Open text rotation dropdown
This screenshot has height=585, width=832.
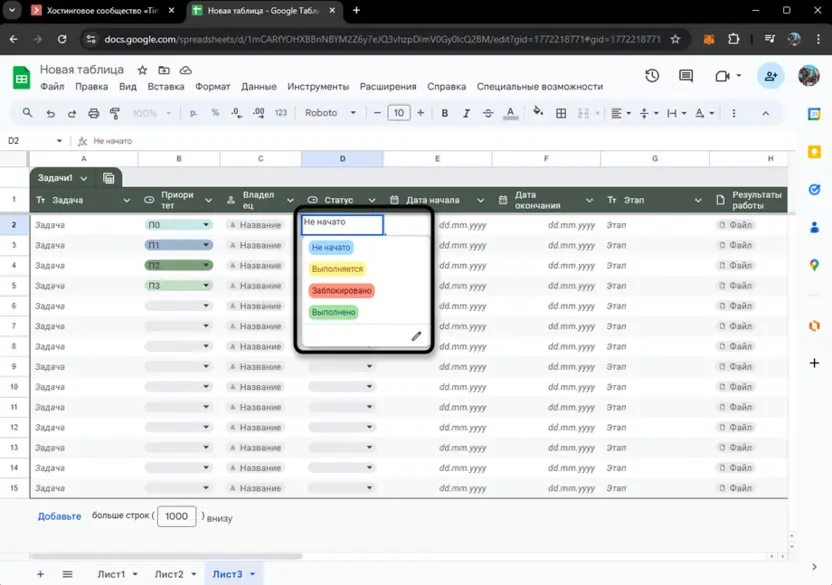coord(704,113)
